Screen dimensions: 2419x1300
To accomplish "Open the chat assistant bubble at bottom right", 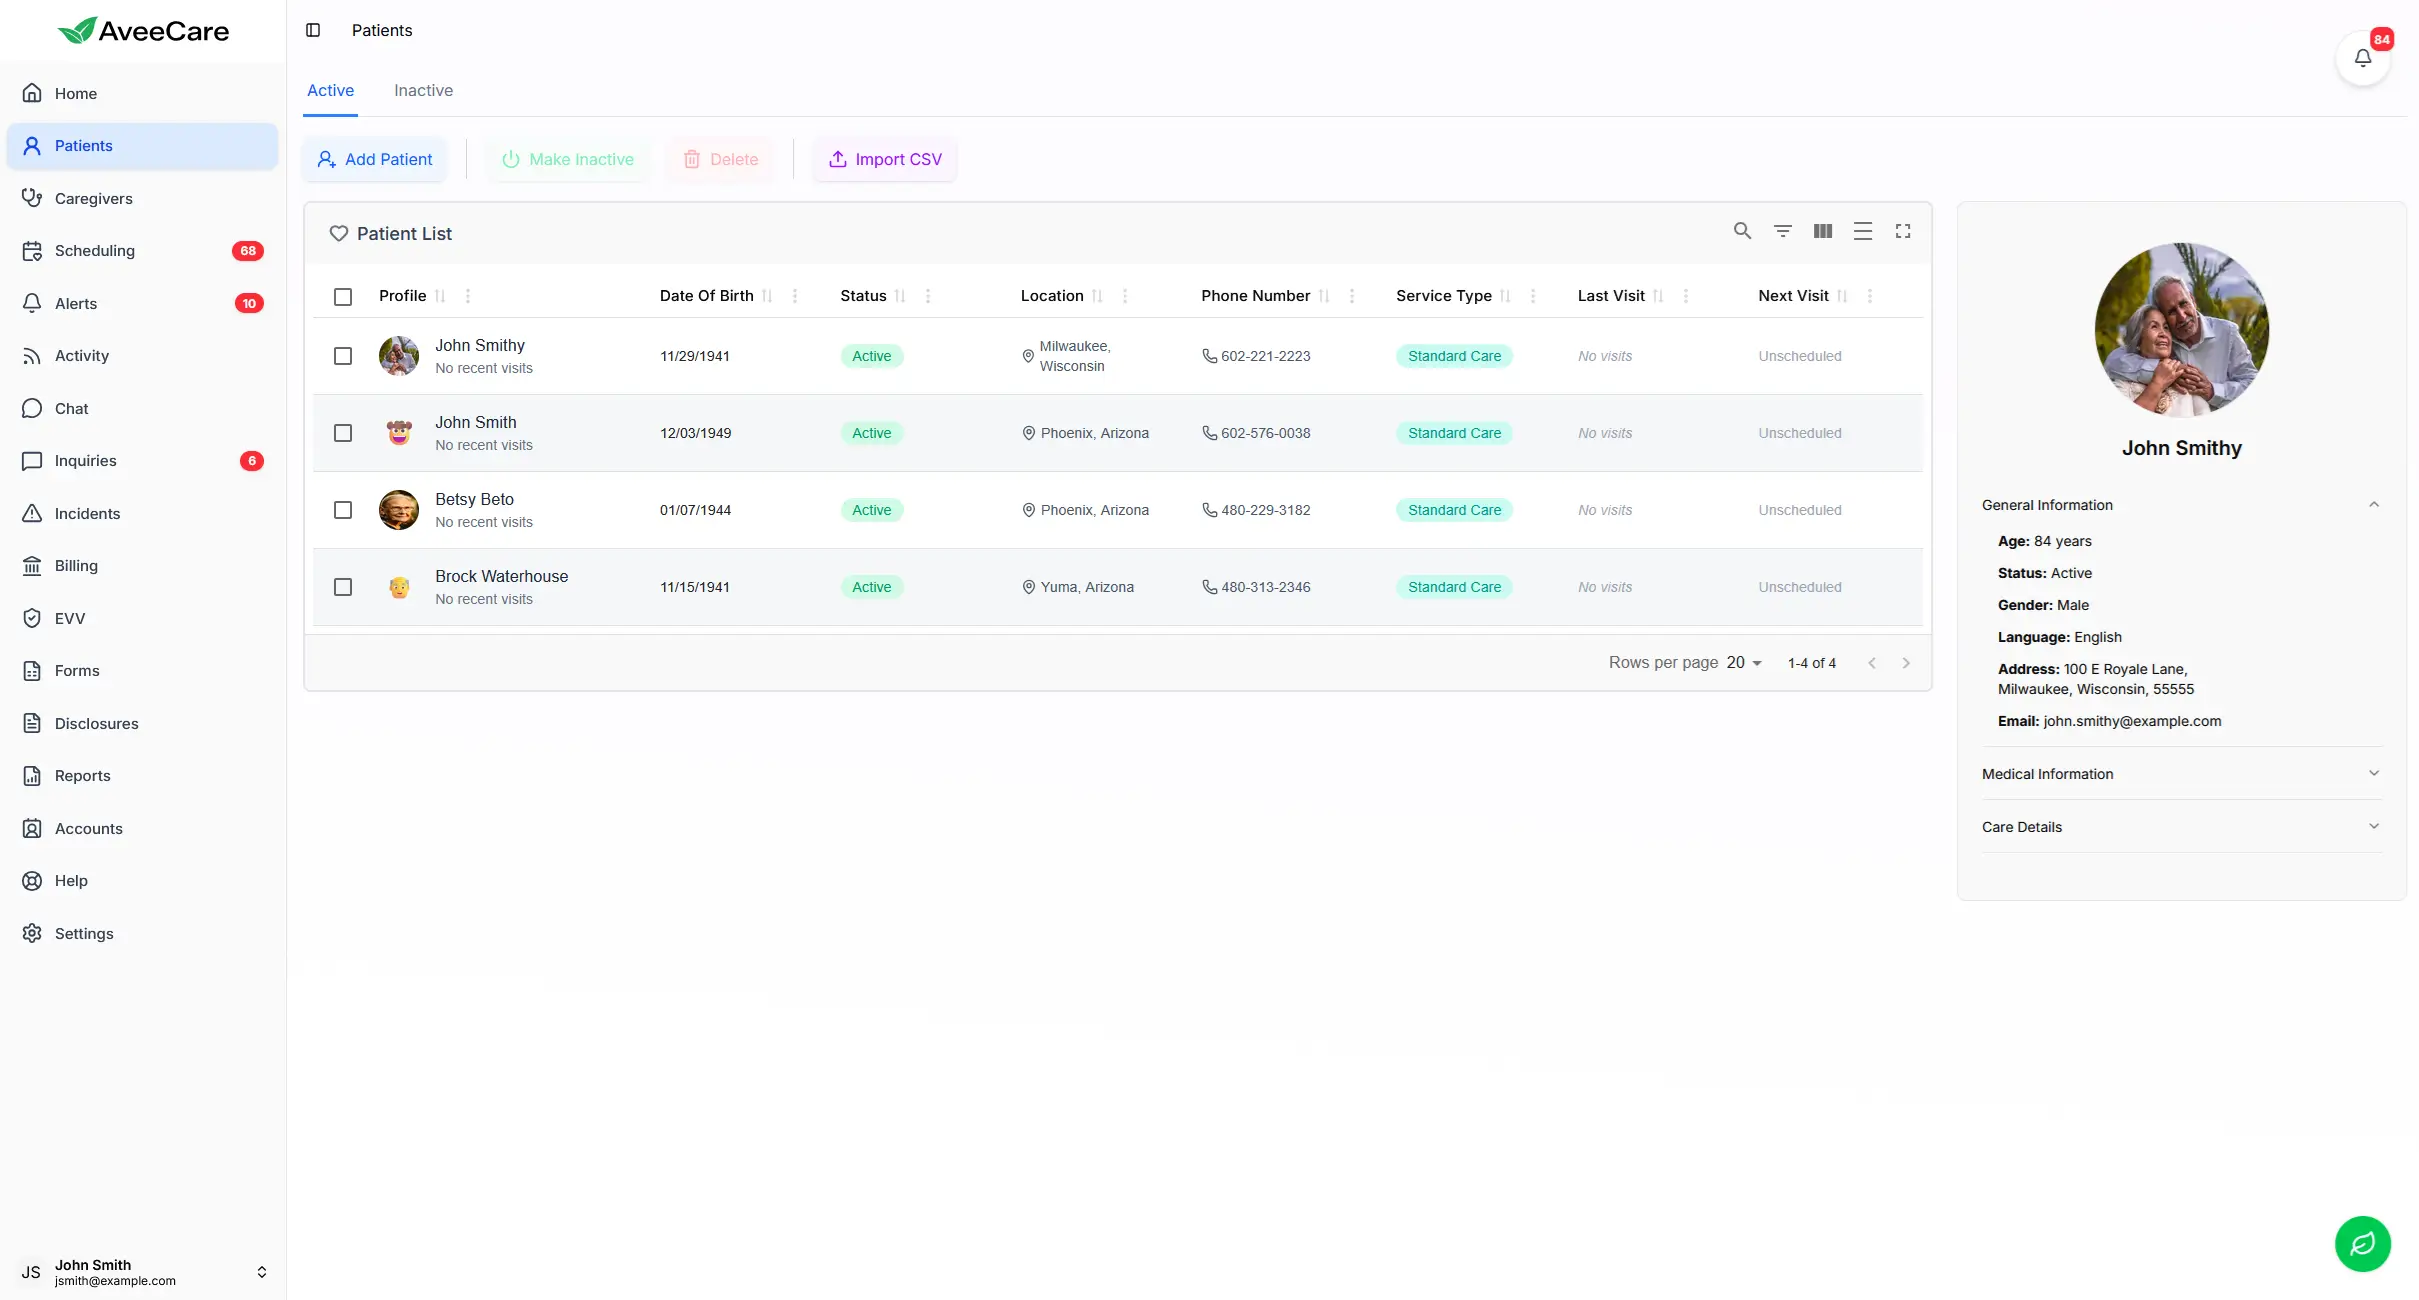I will coord(2361,1243).
